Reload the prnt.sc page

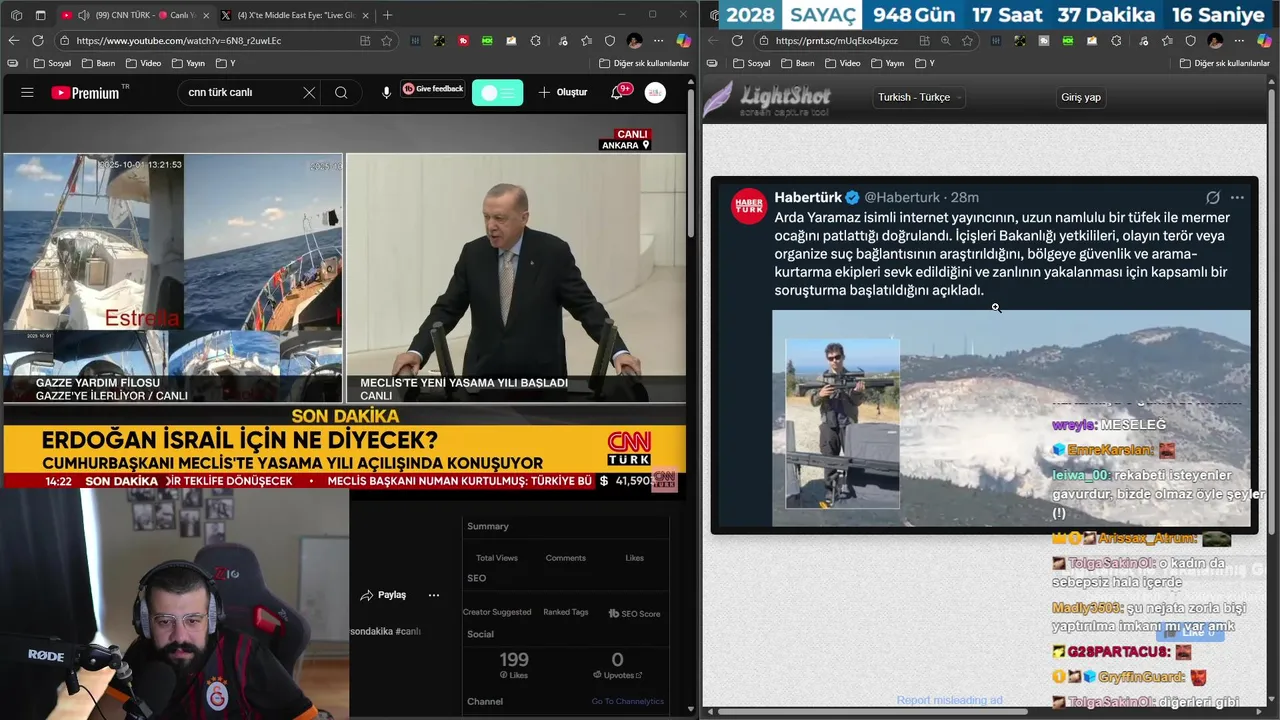(737, 41)
